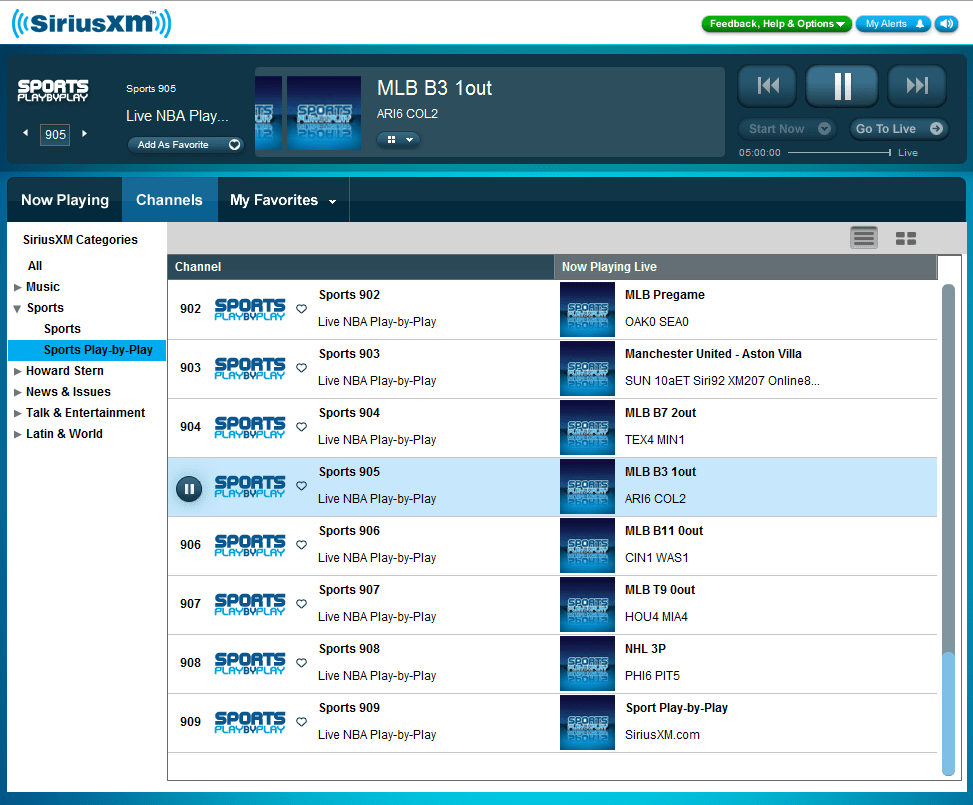Add channel 905 as a favorite
The height and width of the screenshot is (805, 973).
click(x=186, y=145)
